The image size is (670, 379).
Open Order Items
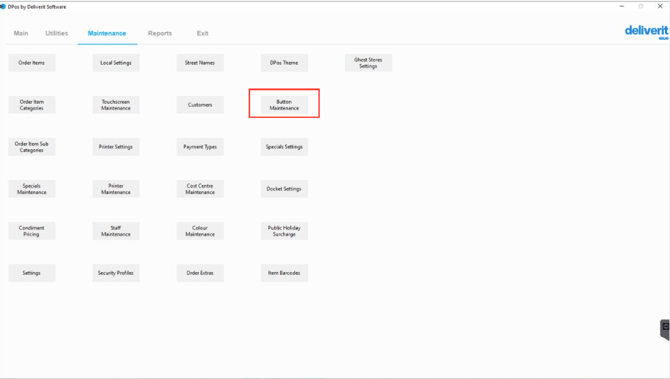[32, 63]
